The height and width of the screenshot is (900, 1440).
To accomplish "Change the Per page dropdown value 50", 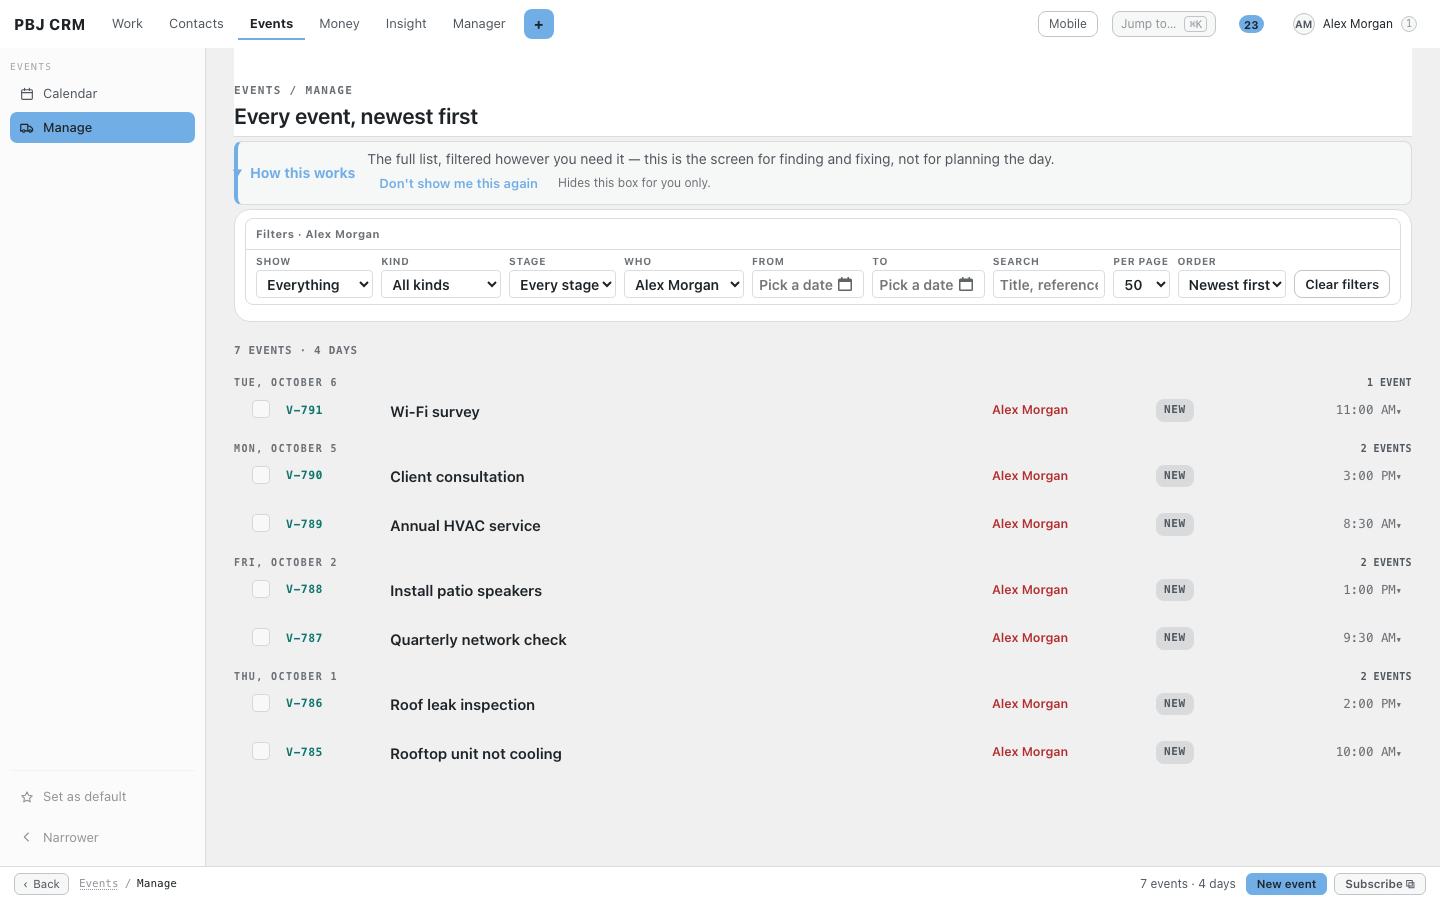I will (1141, 285).
